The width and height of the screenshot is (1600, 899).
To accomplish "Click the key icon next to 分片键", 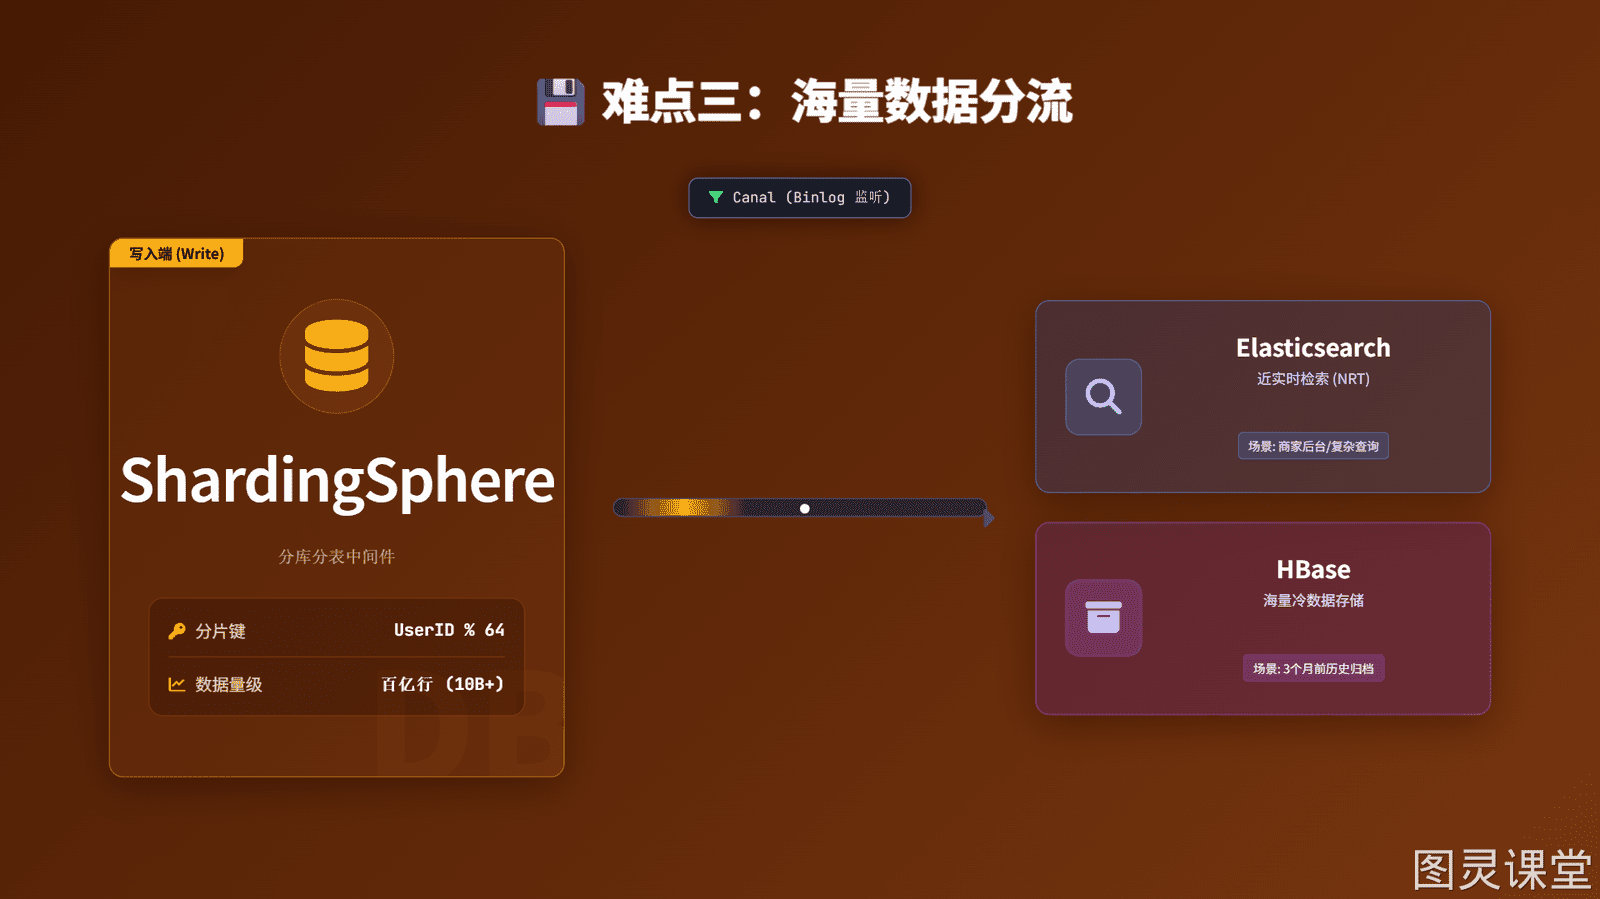I will 177,631.
